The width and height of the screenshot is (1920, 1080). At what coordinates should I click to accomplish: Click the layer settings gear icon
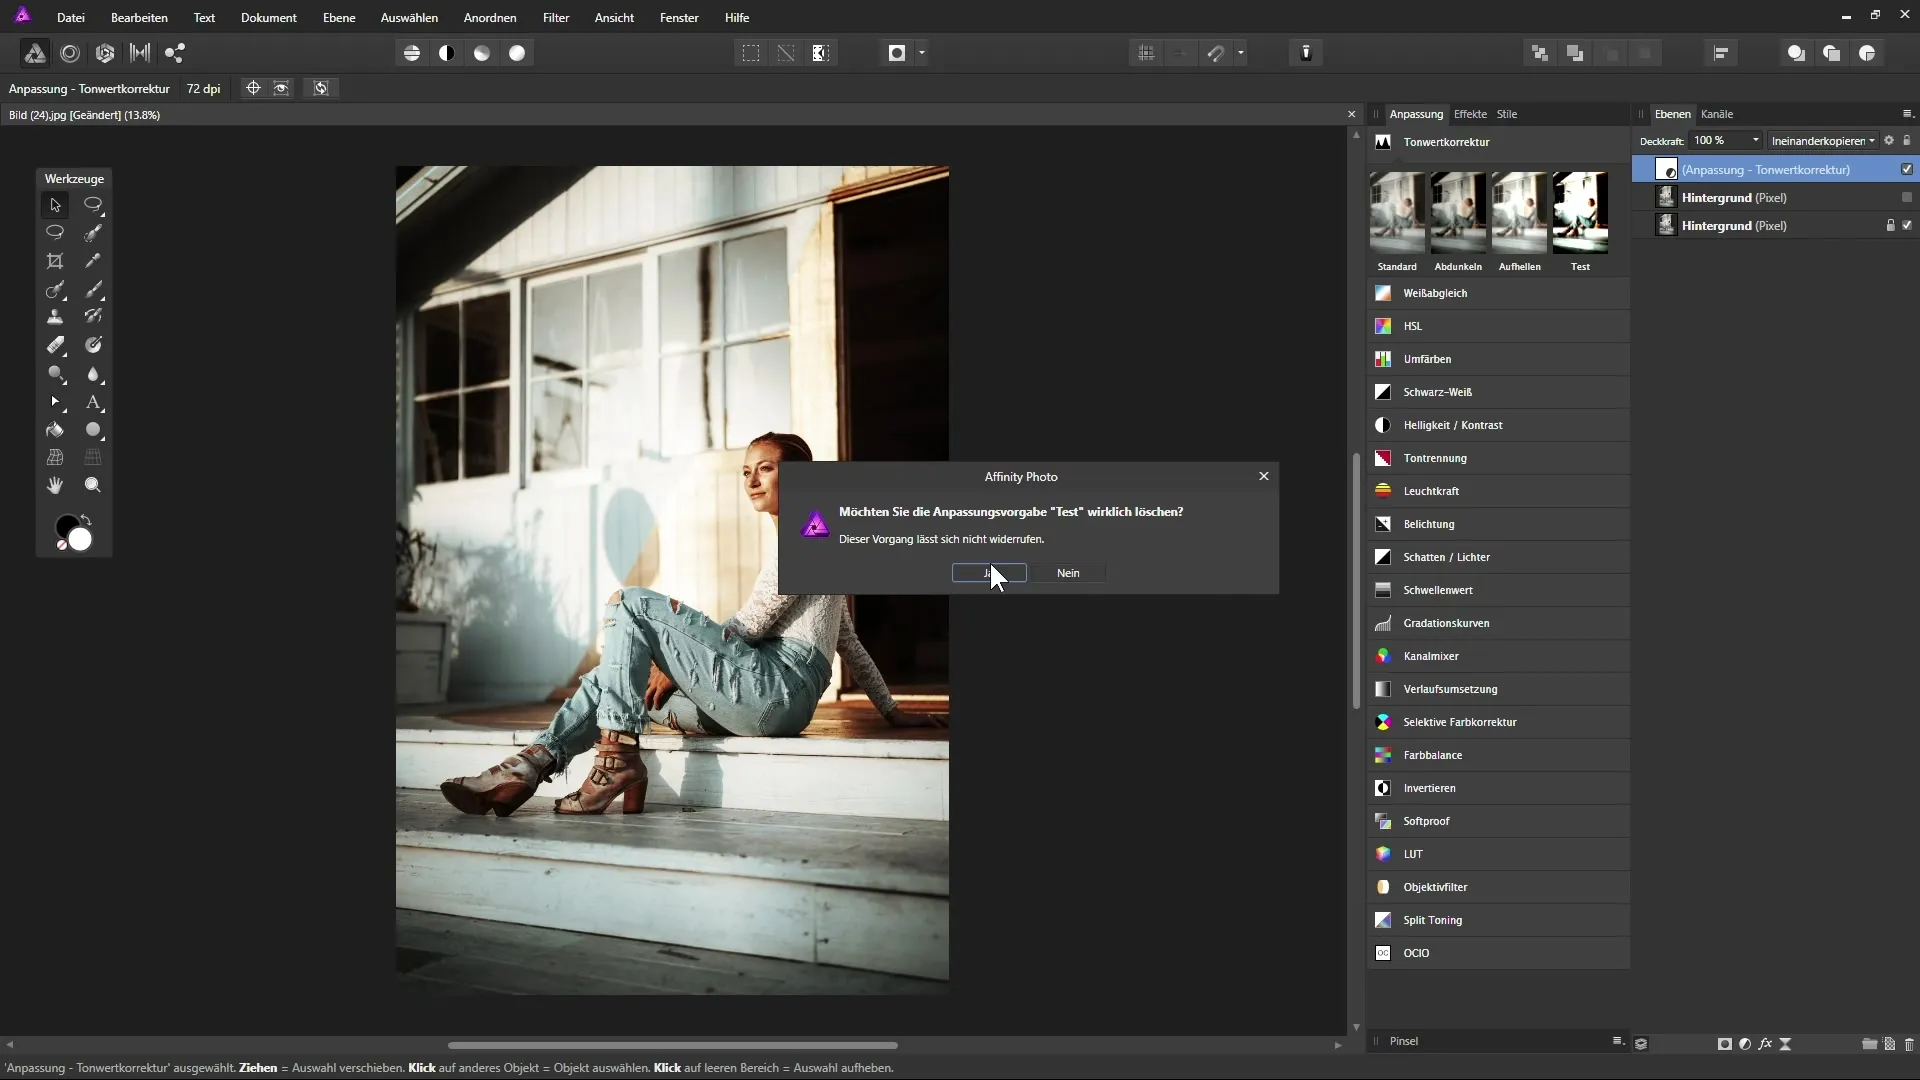click(1889, 141)
